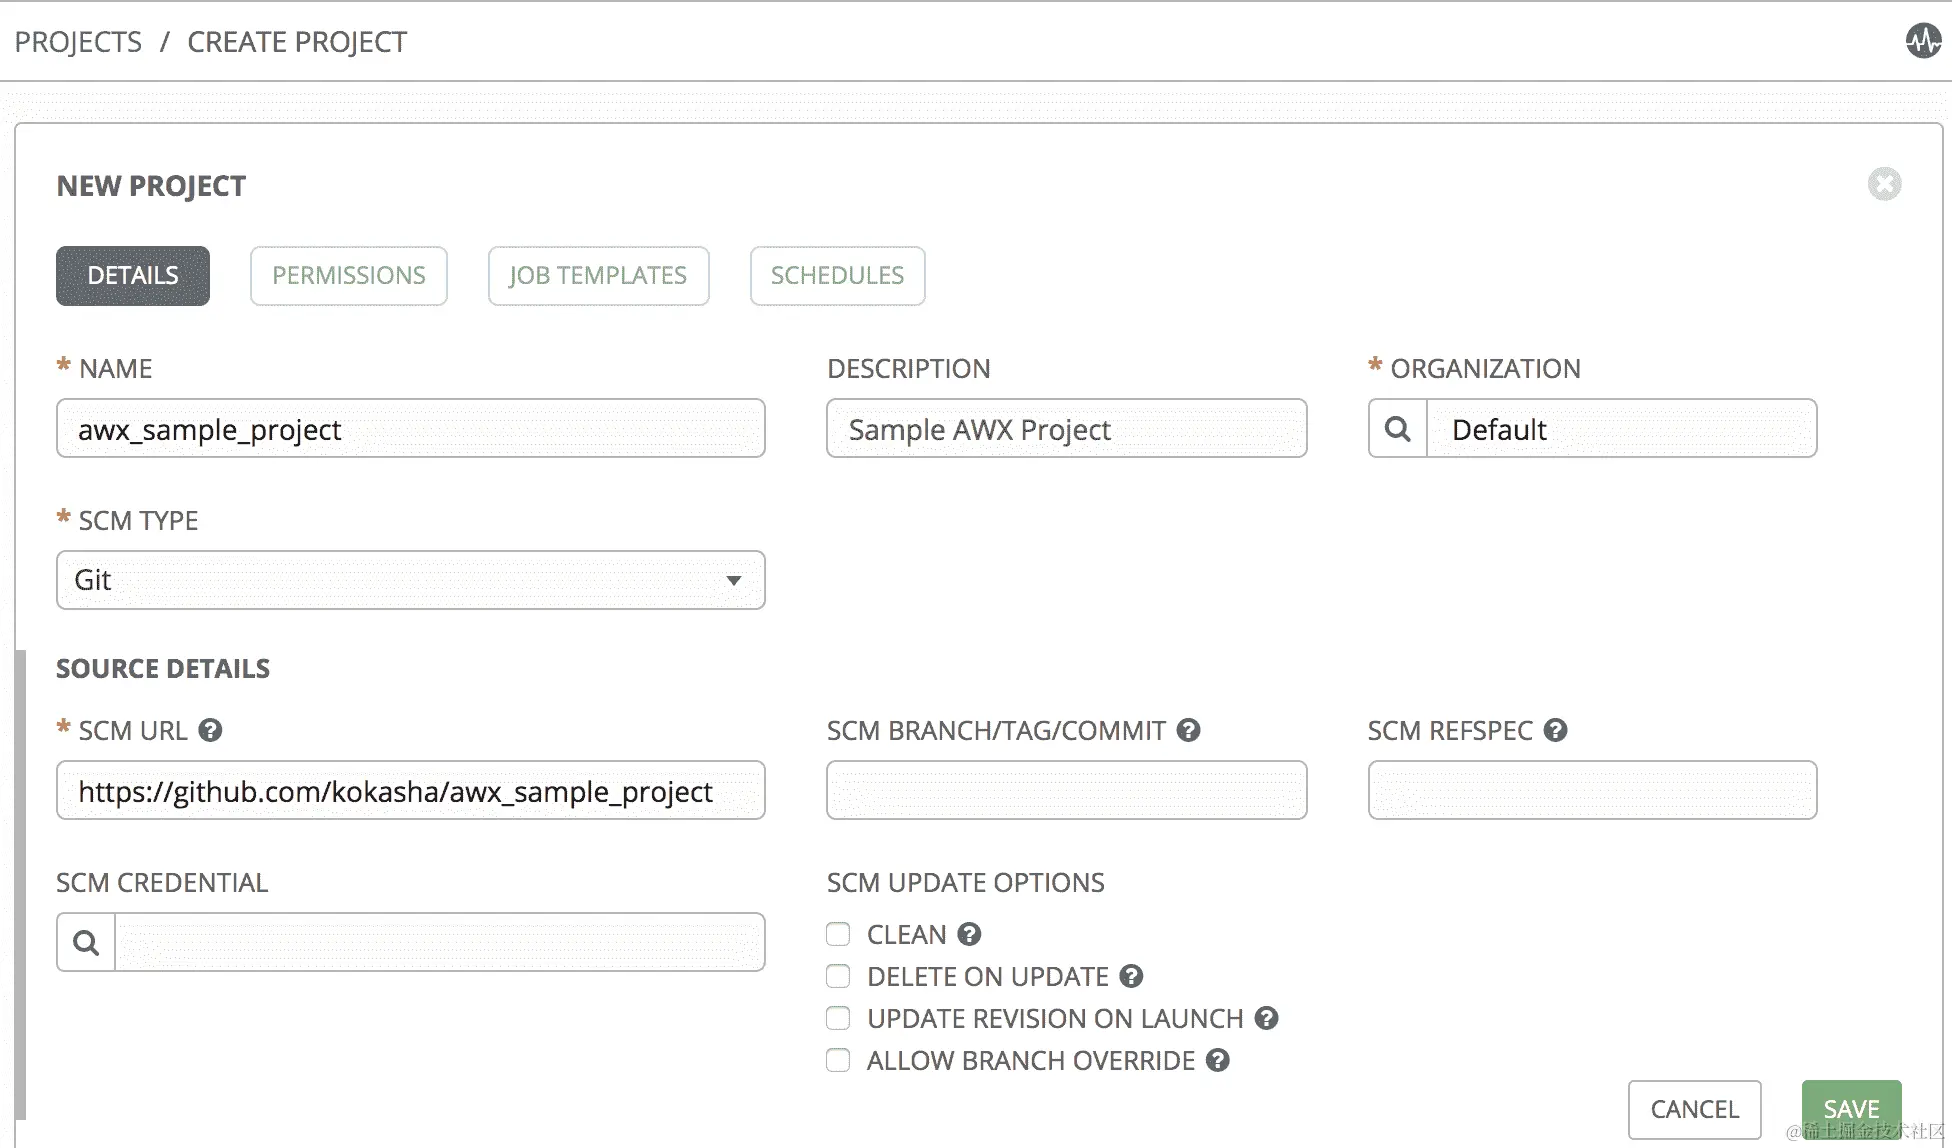Enable the Clean checkbox
Image resolution: width=1952 pixels, height=1148 pixels.
point(838,934)
